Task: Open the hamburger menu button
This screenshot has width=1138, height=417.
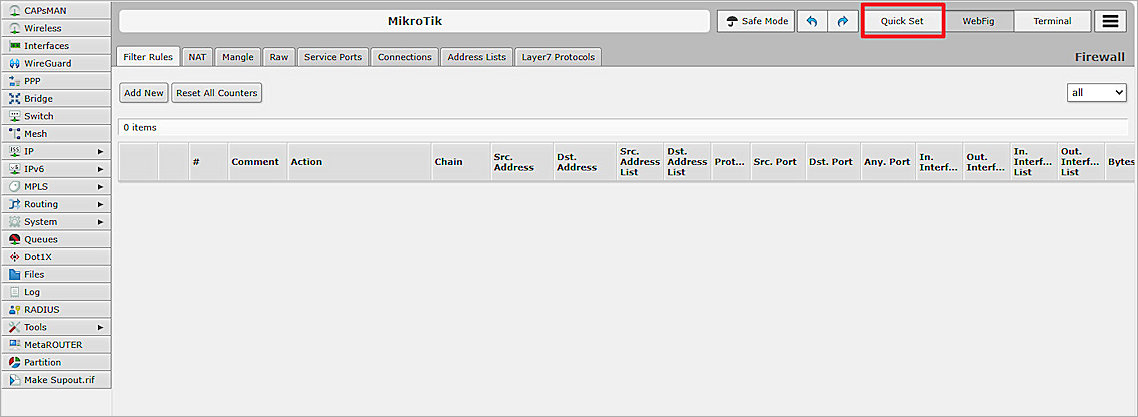Action: [x=1110, y=21]
